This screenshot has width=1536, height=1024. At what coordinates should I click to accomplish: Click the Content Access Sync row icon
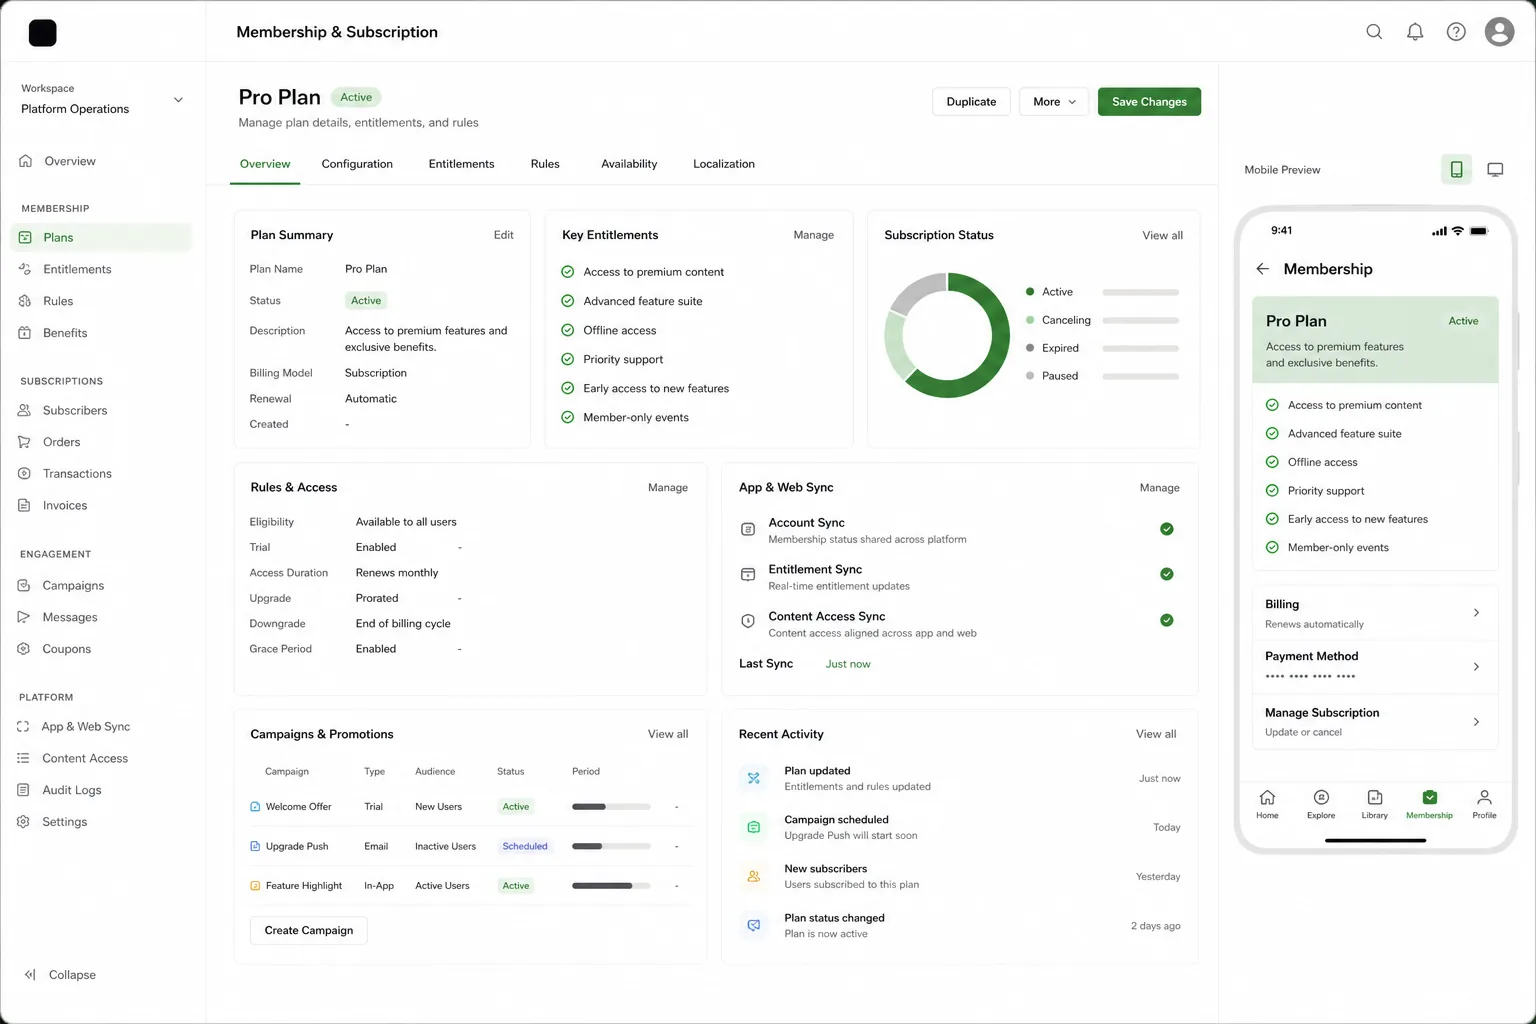748,621
